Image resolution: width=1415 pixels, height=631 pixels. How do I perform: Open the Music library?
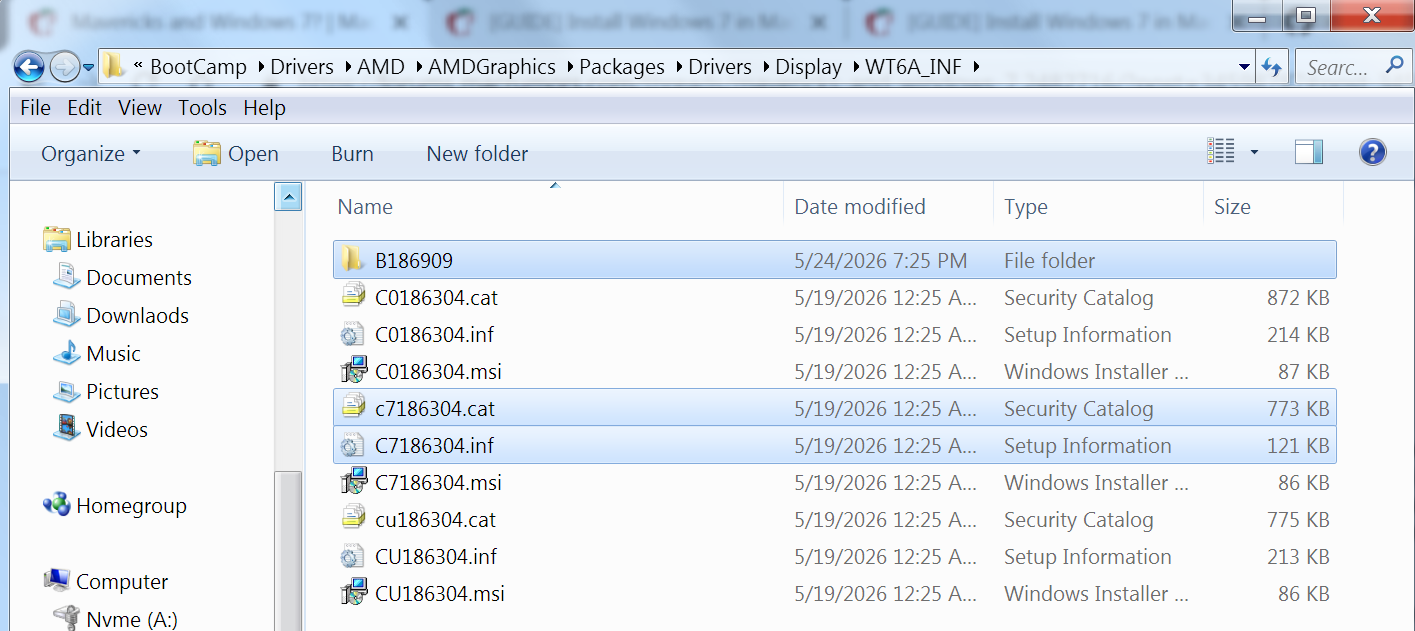pyautogui.click(x=97, y=353)
